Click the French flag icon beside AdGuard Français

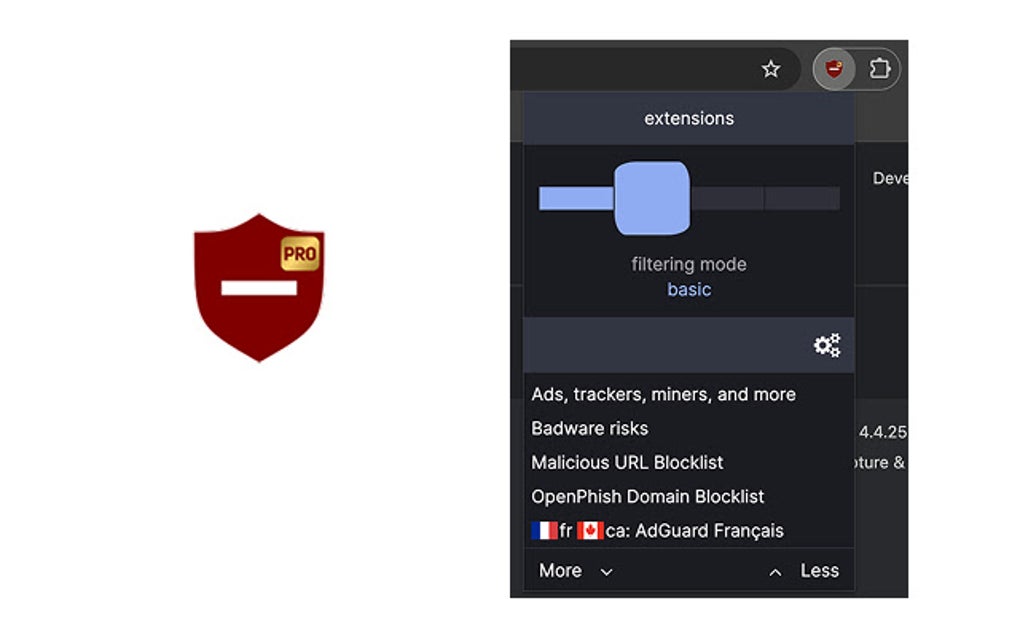coord(543,530)
